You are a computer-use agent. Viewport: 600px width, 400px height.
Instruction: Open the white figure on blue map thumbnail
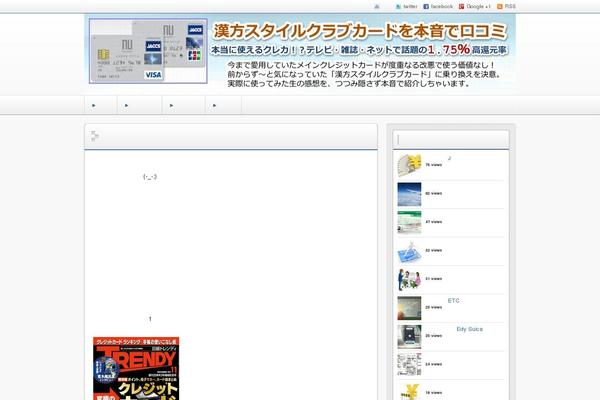(409, 251)
